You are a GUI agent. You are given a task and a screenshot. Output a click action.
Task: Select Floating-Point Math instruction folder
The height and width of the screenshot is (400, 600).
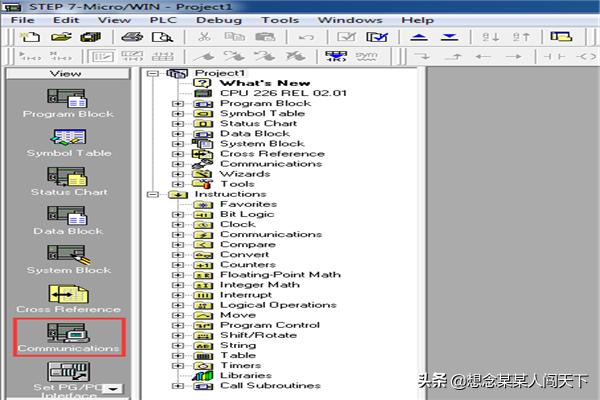click(x=280, y=275)
